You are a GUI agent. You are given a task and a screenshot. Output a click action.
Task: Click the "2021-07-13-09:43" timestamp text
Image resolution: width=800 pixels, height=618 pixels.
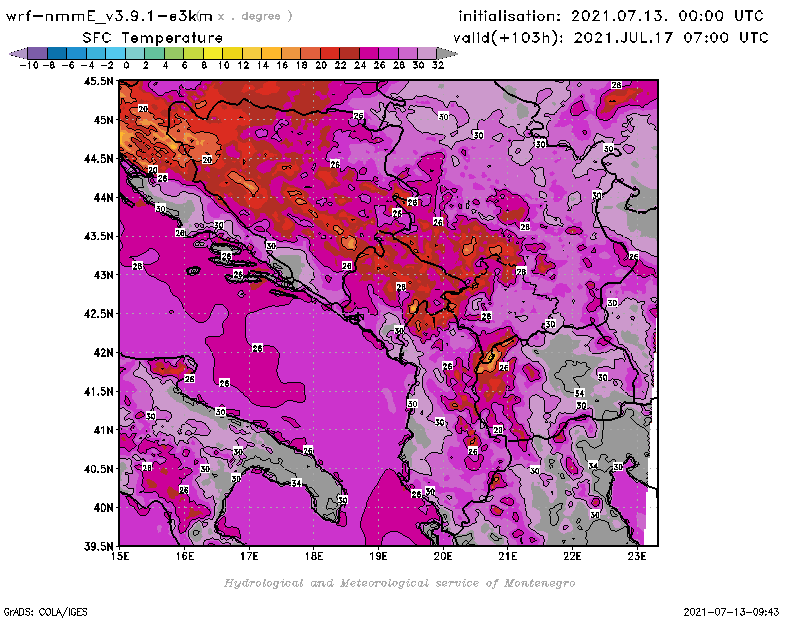coord(731,611)
